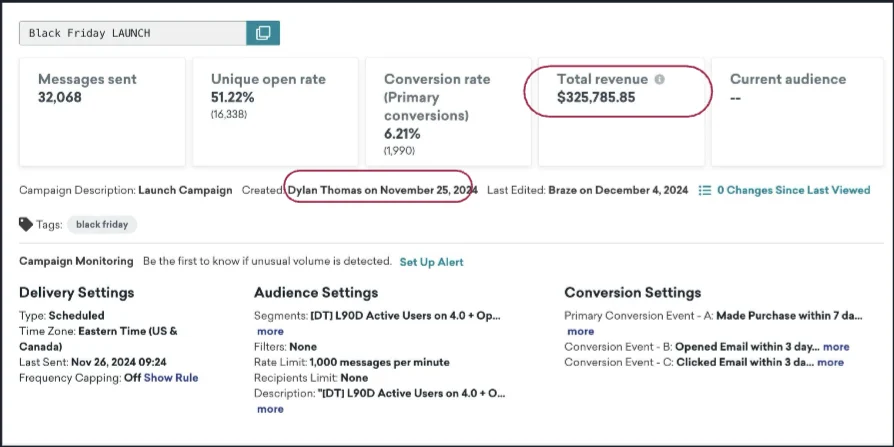Click the 6.21% conversion value
Screen dimensions: 894x447
402,134
